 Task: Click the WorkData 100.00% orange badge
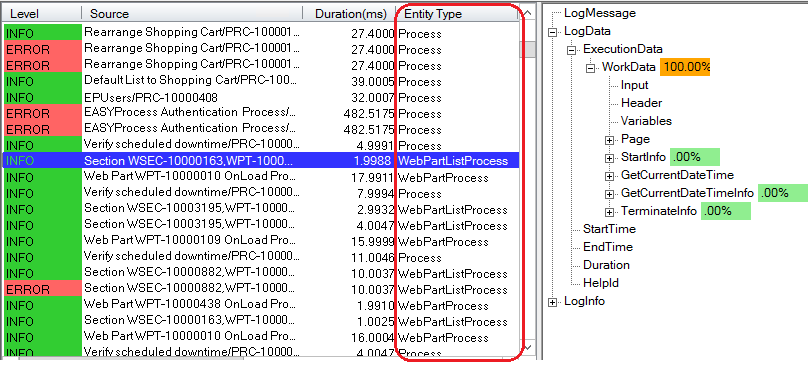pyautogui.click(x=685, y=67)
